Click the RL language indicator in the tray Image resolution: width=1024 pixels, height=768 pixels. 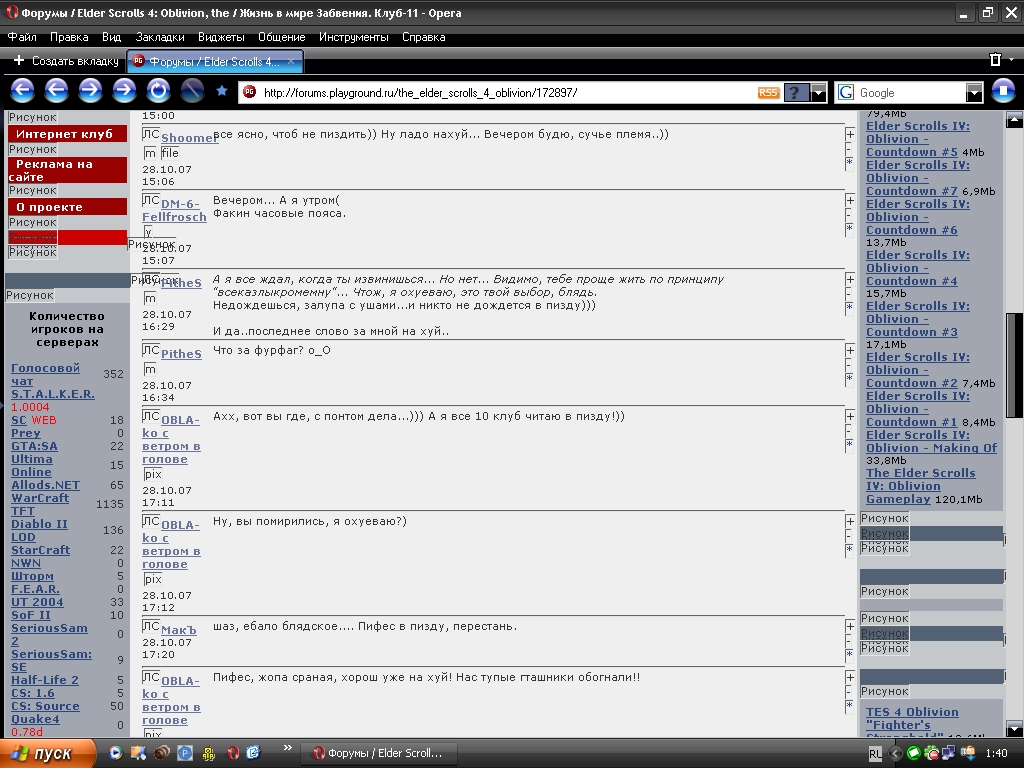point(875,754)
